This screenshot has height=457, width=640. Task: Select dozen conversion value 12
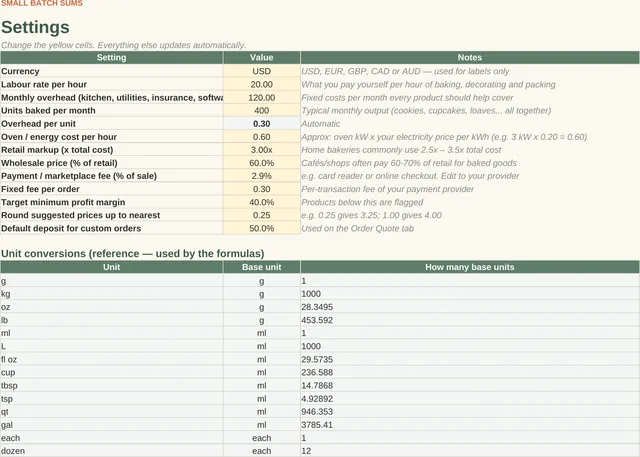pos(470,450)
